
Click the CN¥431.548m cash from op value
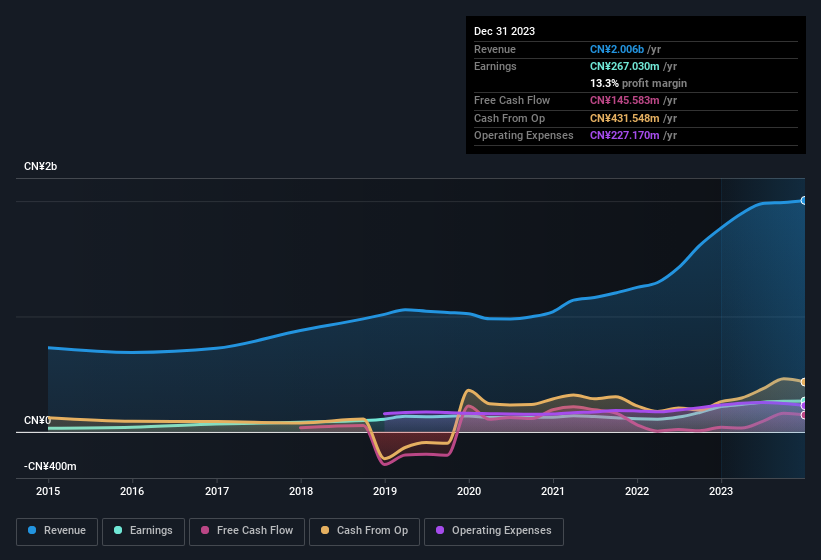pos(625,118)
